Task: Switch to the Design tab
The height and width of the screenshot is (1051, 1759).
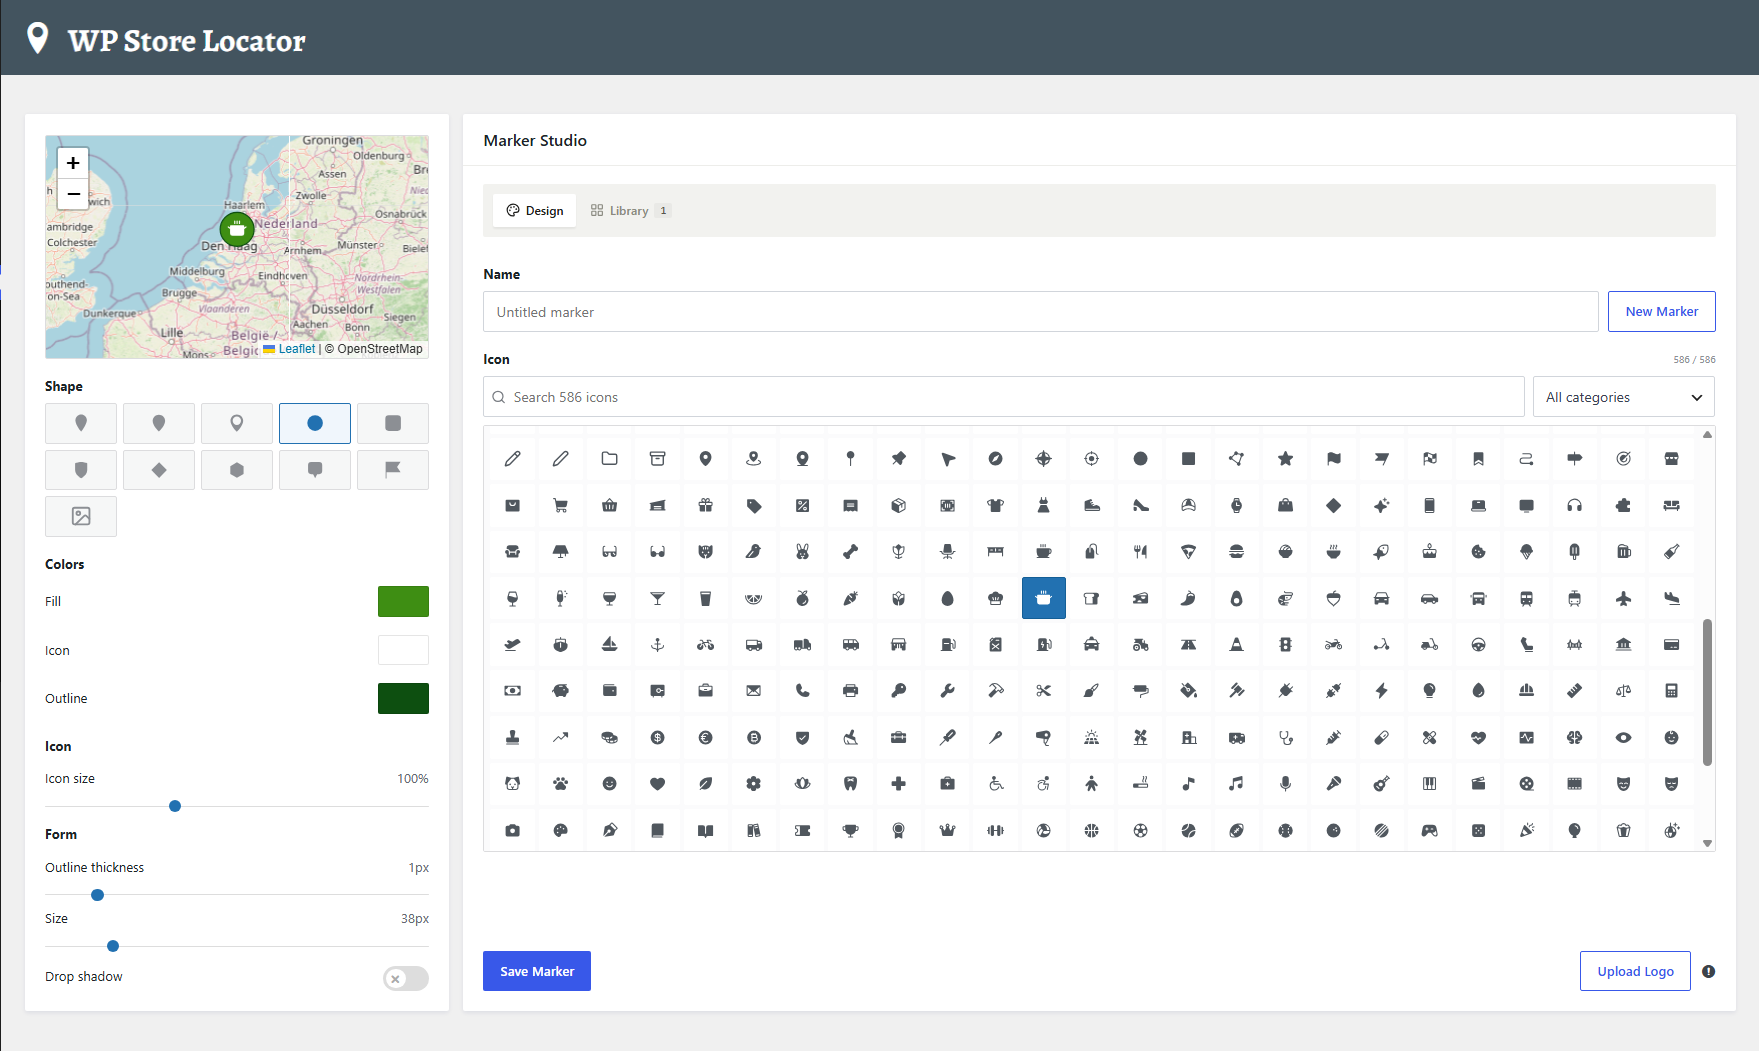Action: coord(535,211)
